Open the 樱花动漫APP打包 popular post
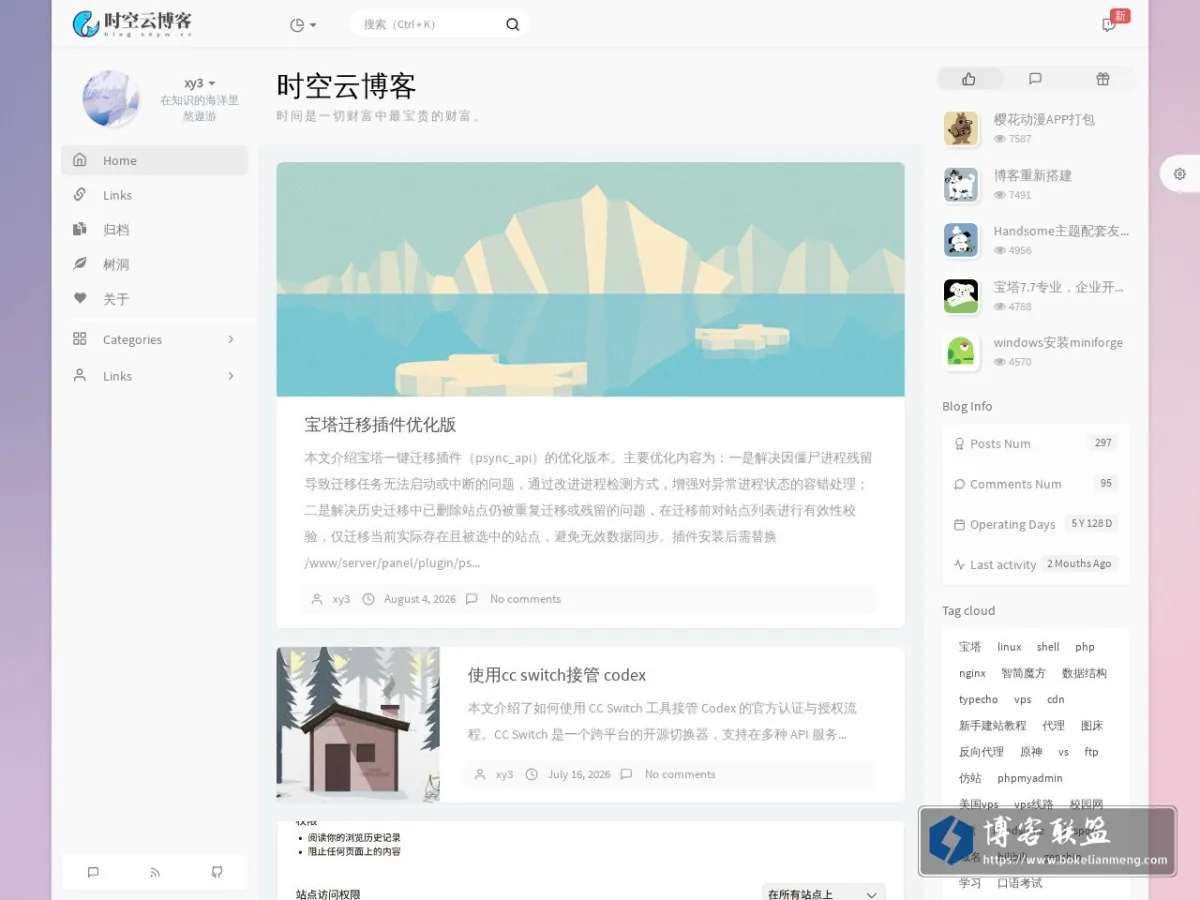This screenshot has width=1200, height=900. pos(1044,119)
